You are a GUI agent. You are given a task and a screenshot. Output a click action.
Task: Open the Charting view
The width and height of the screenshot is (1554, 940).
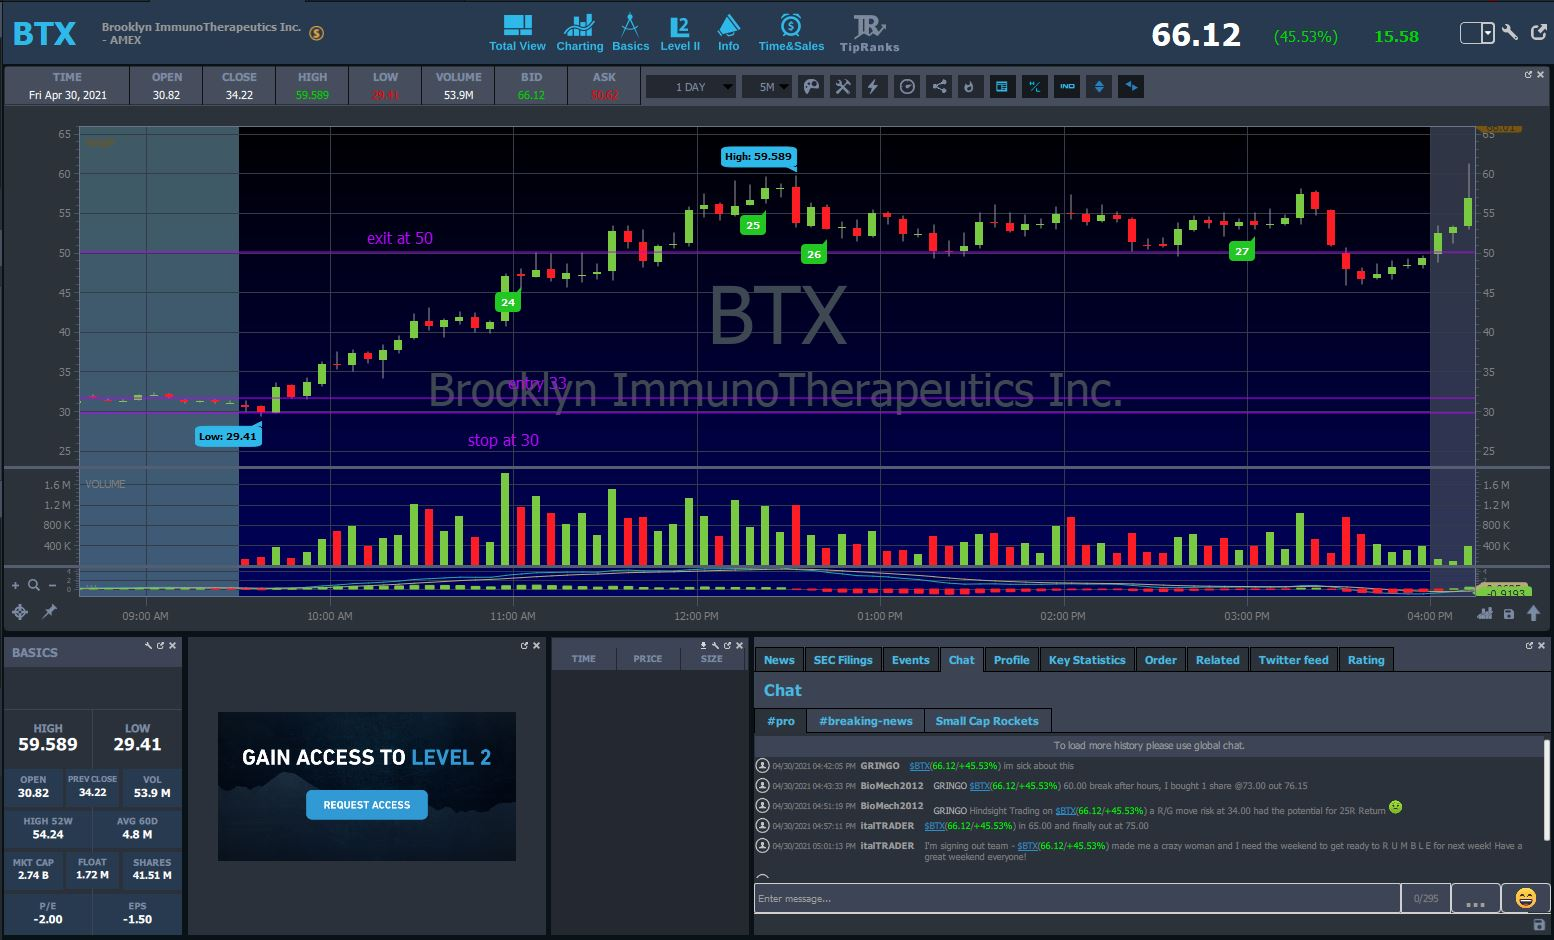[x=579, y=33]
